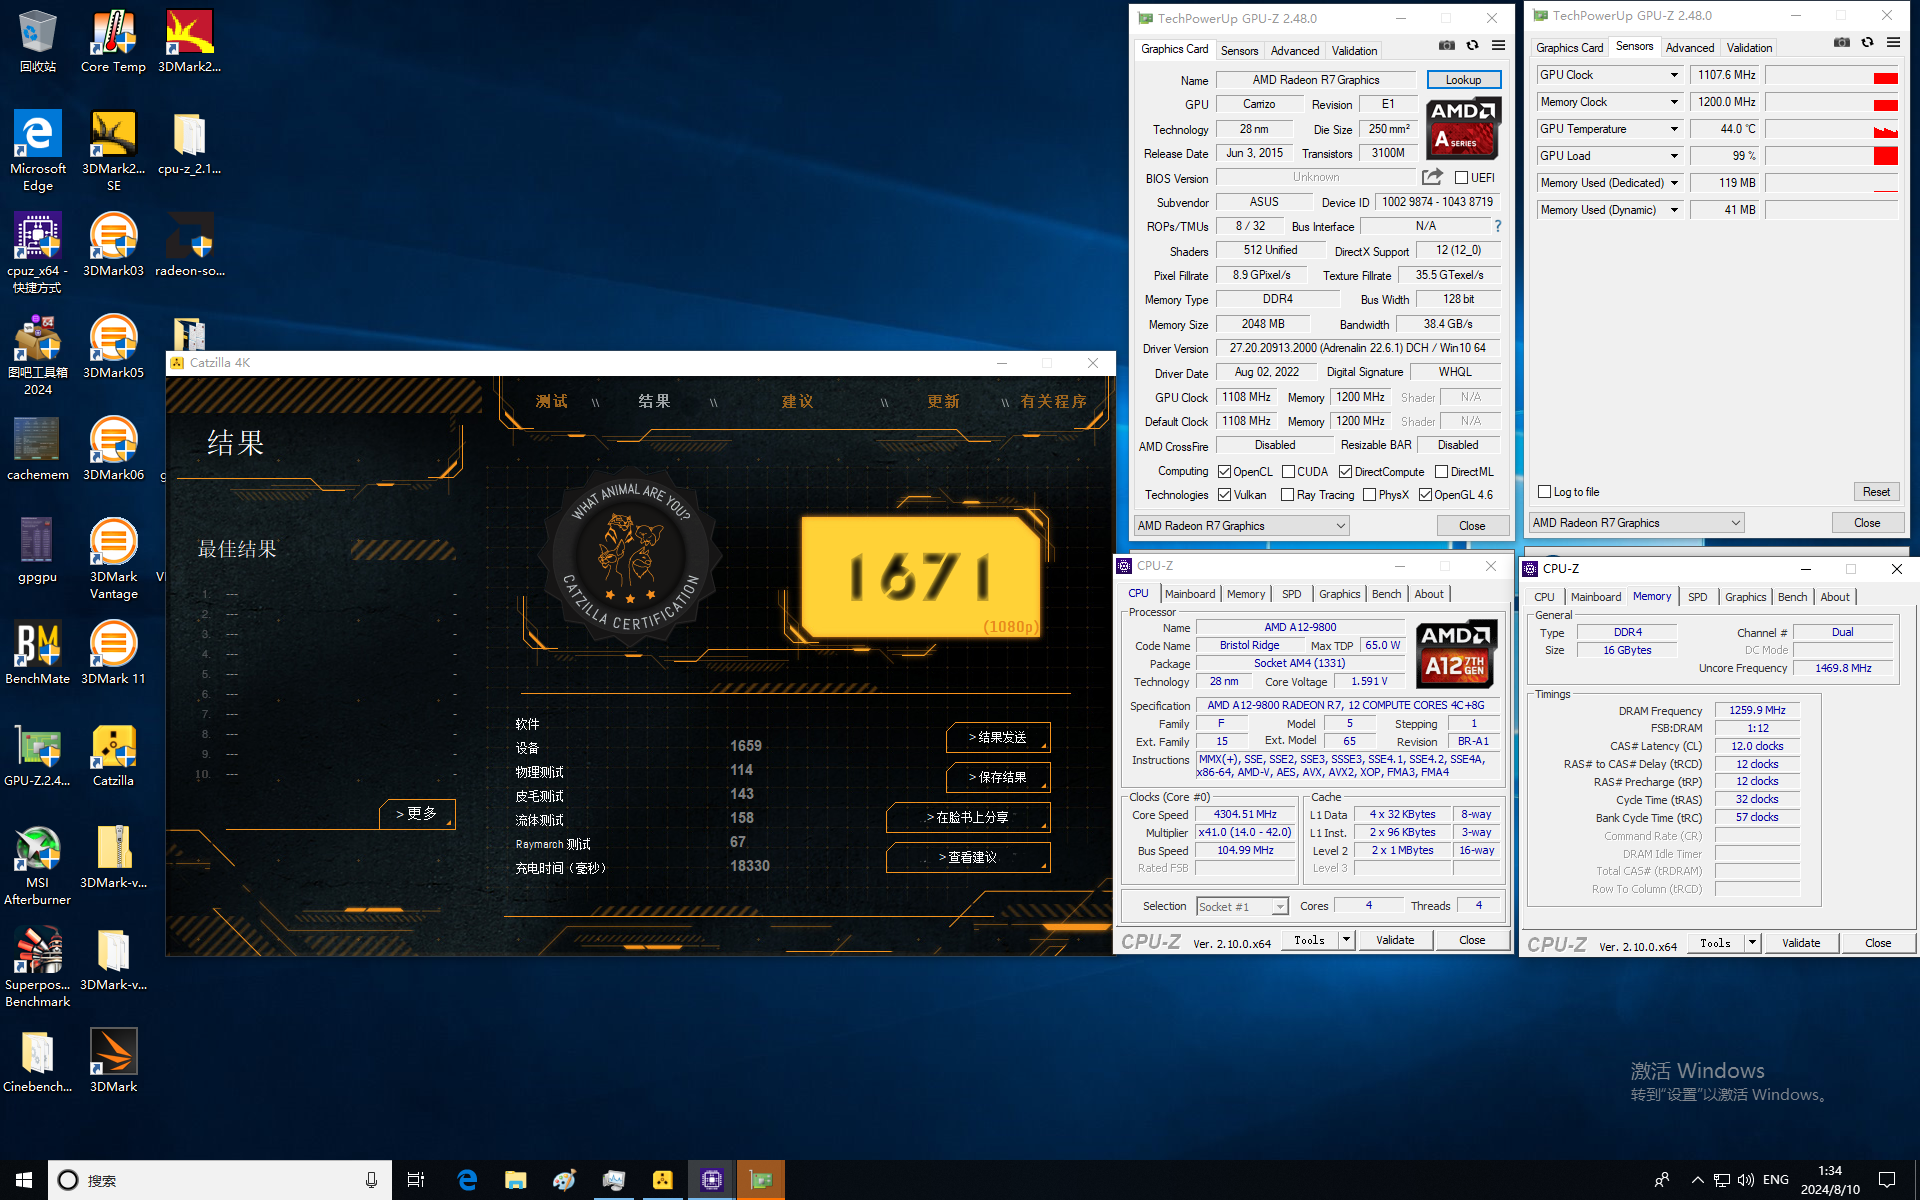Open Tools dropdown arrow in CPU-Z Memory window
Image resolution: width=1920 pixels, height=1200 pixels.
coord(1752,943)
